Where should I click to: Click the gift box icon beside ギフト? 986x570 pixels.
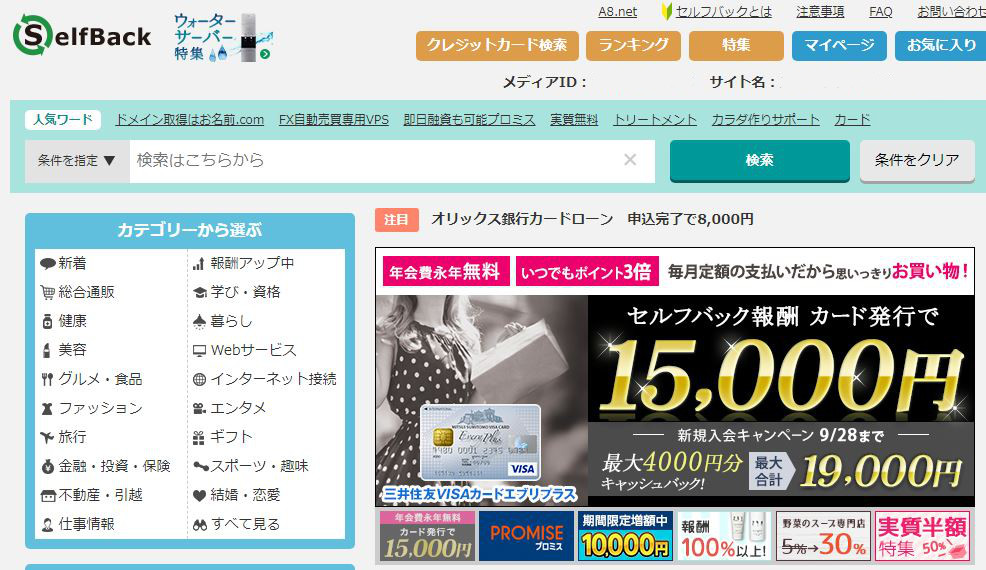click(x=199, y=438)
